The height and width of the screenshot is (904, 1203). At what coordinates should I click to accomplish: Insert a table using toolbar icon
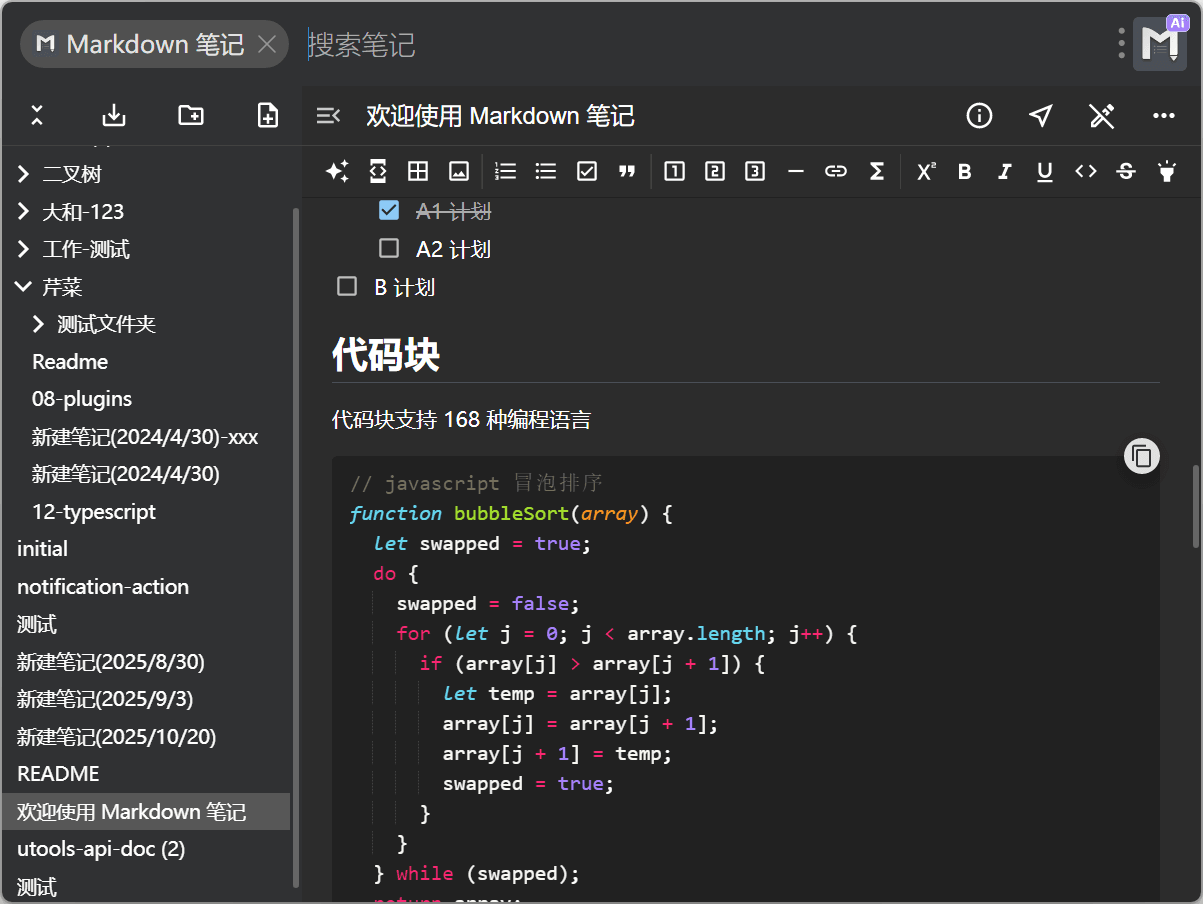click(x=418, y=171)
